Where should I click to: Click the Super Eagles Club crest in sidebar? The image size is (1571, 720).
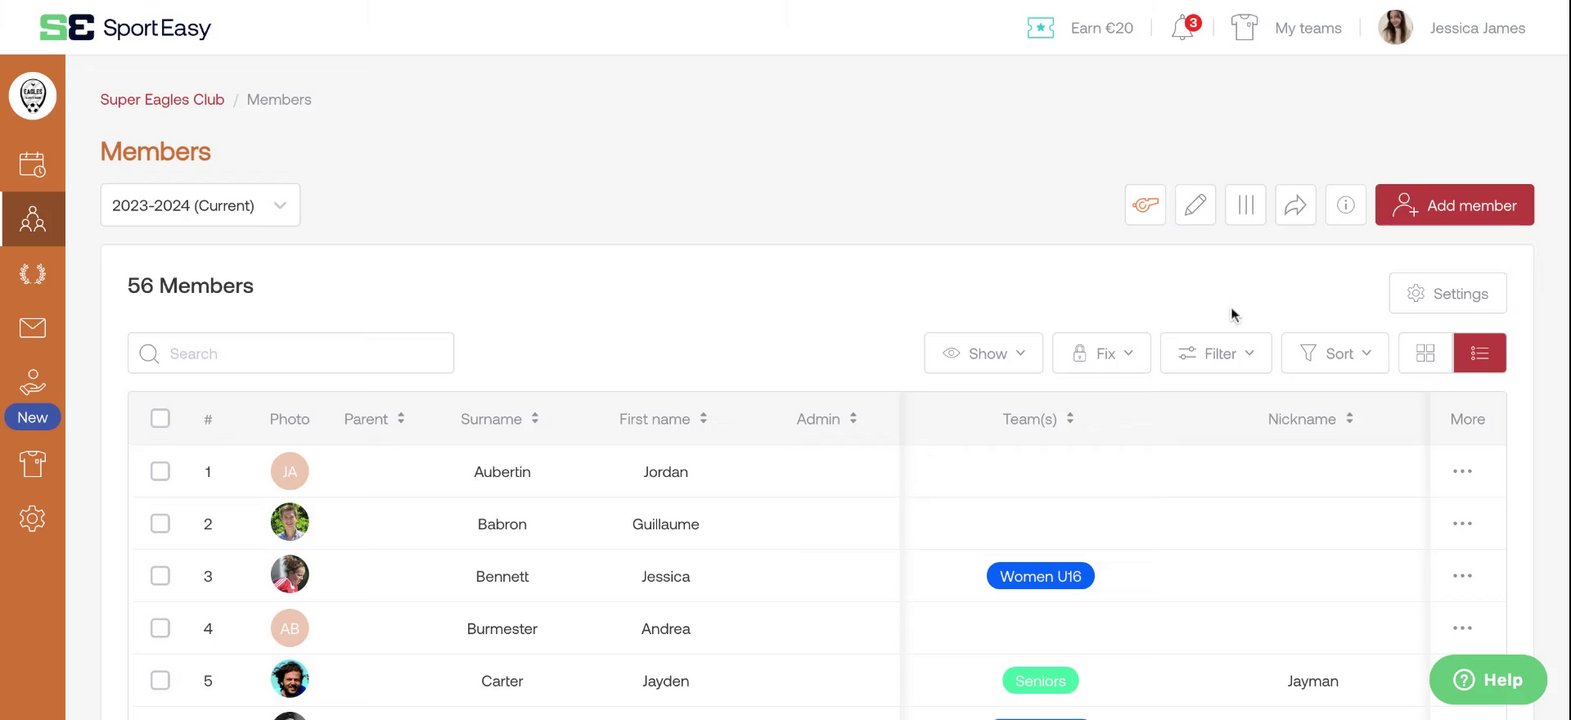point(33,96)
